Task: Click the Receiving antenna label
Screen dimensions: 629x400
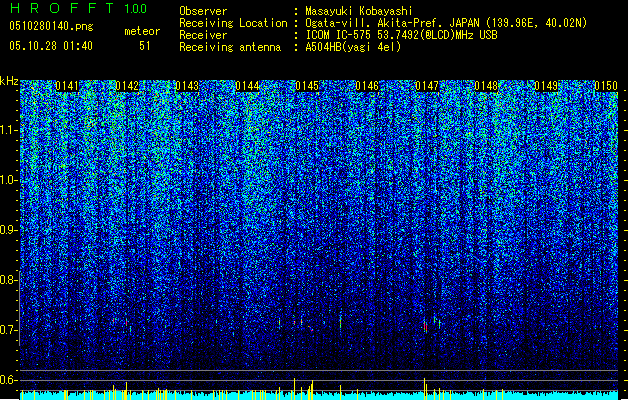Action: (230, 47)
